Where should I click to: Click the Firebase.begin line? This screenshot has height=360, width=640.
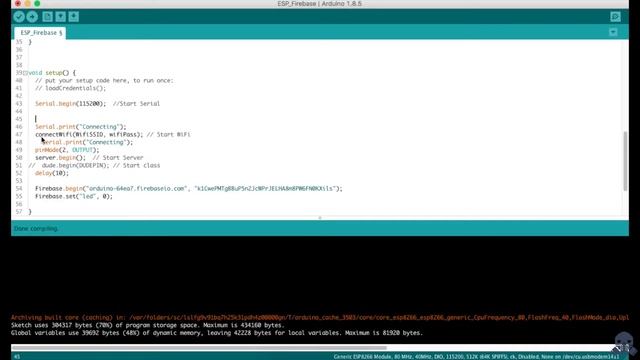tap(189, 189)
